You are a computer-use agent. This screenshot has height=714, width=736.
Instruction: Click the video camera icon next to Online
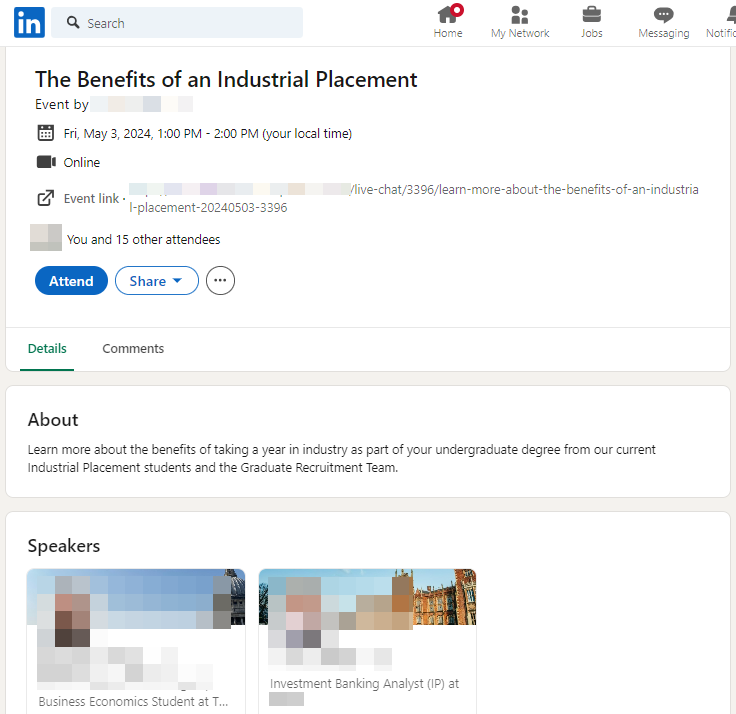tap(46, 162)
